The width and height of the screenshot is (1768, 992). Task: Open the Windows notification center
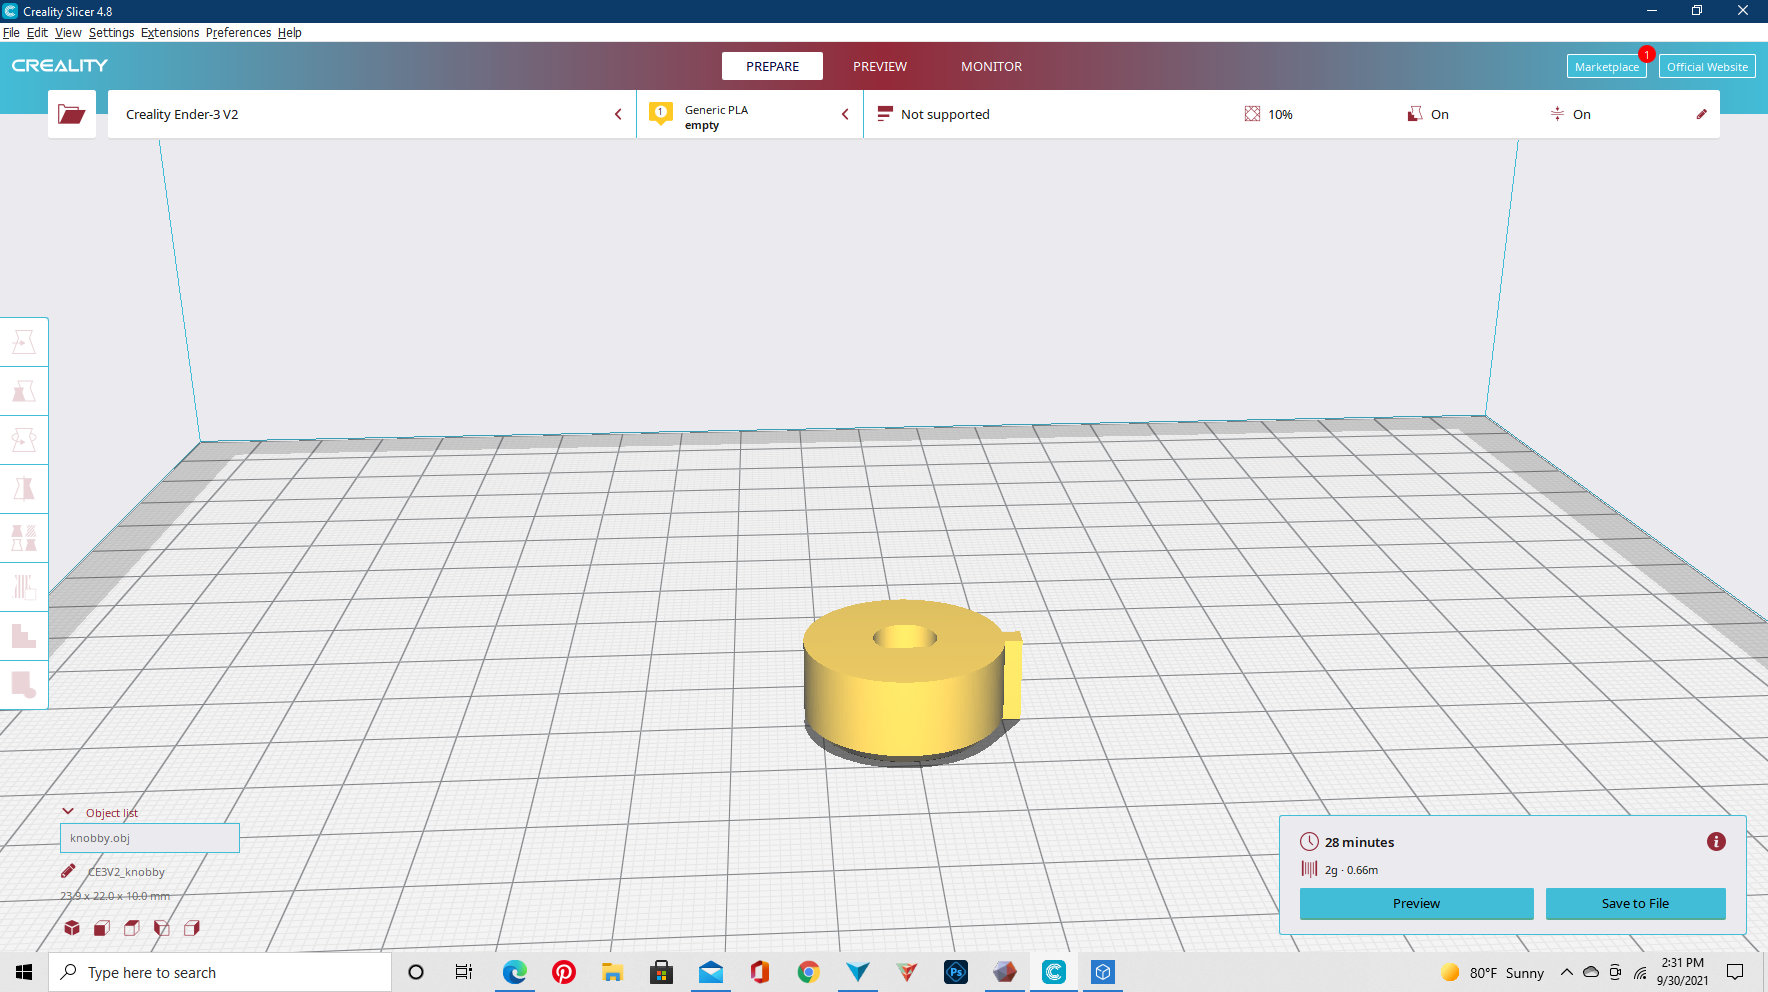(x=1735, y=972)
